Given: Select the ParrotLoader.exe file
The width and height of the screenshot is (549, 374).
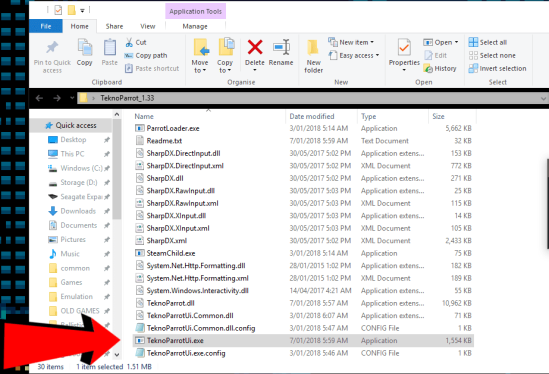Looking at the screenshot, I should point(173,129).
